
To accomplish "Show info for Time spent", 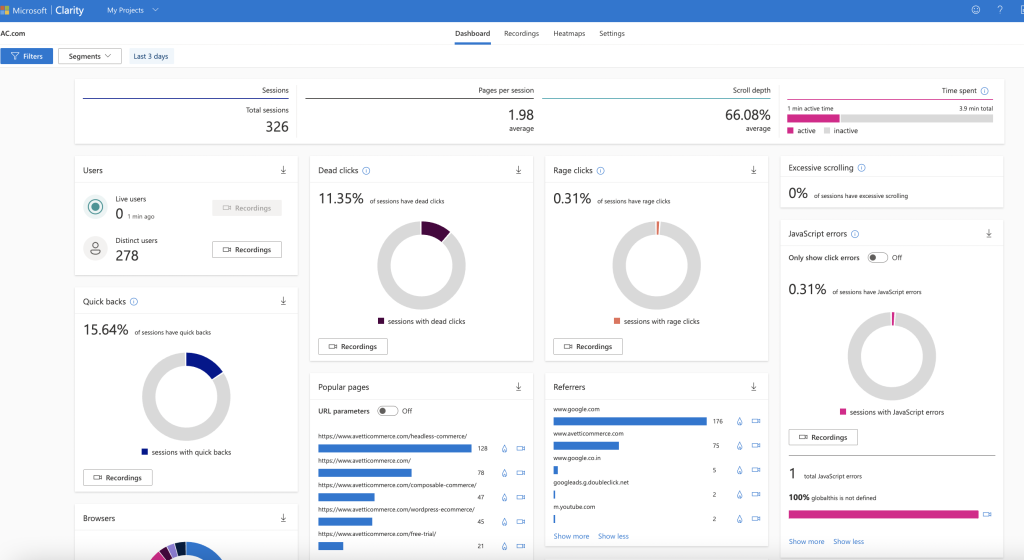I will coord(985,91).
